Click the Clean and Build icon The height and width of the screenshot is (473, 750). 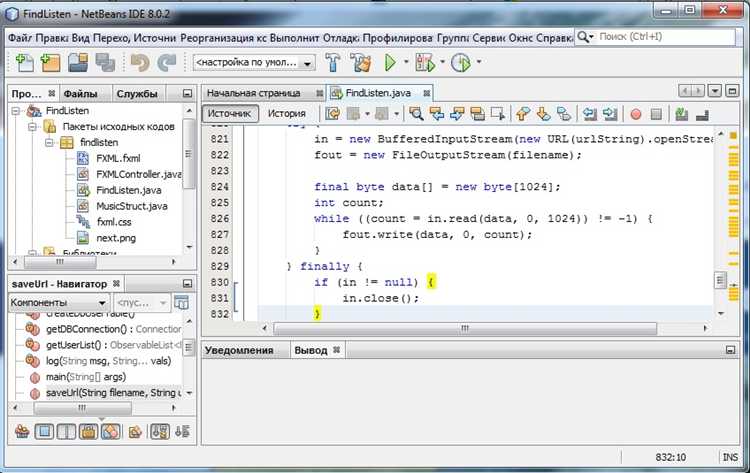[x=361, y=62]
